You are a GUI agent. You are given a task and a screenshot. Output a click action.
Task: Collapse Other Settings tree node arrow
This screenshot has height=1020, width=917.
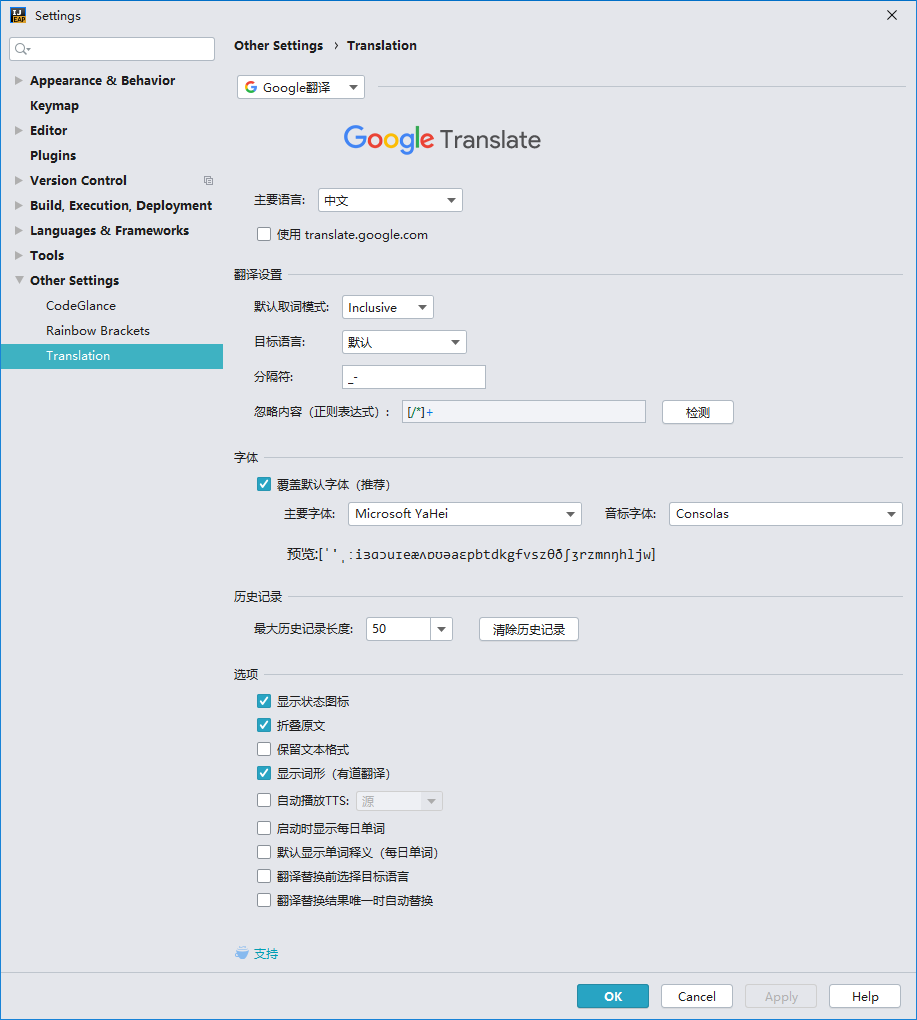19,280
